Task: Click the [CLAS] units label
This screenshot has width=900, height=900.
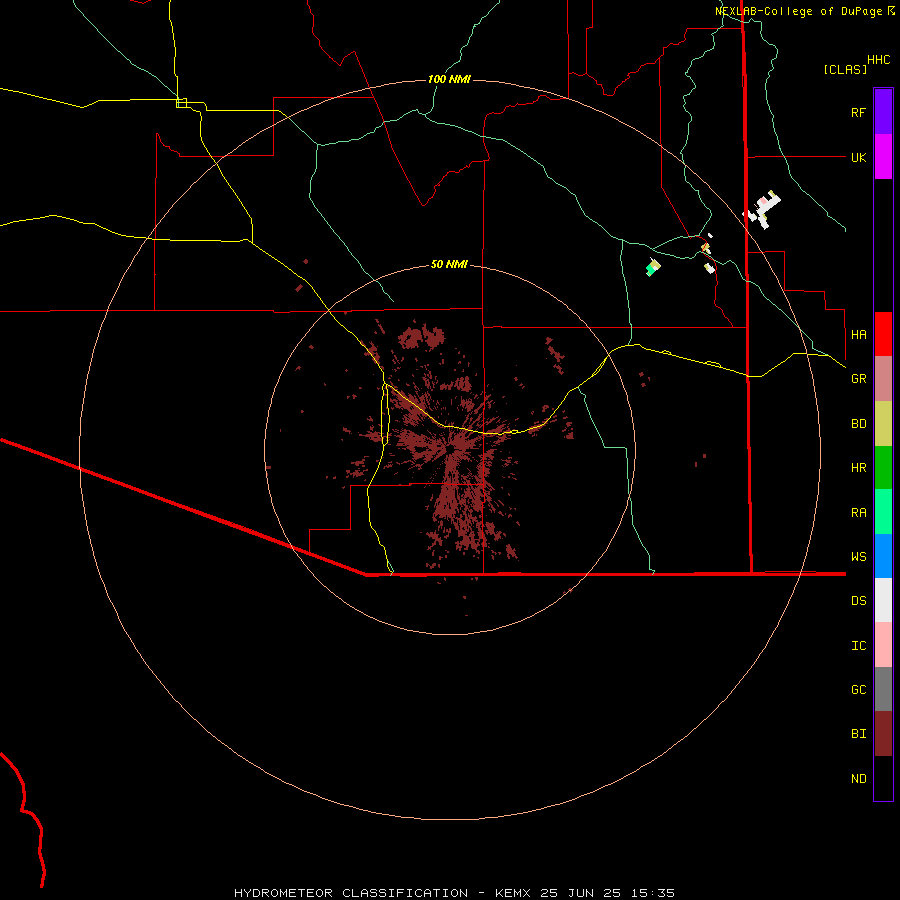Action: 845,69
